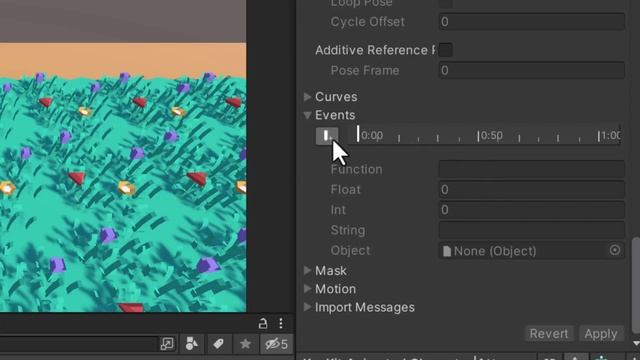
Task: Click the project search bar
Action: [x=78, y=344]
